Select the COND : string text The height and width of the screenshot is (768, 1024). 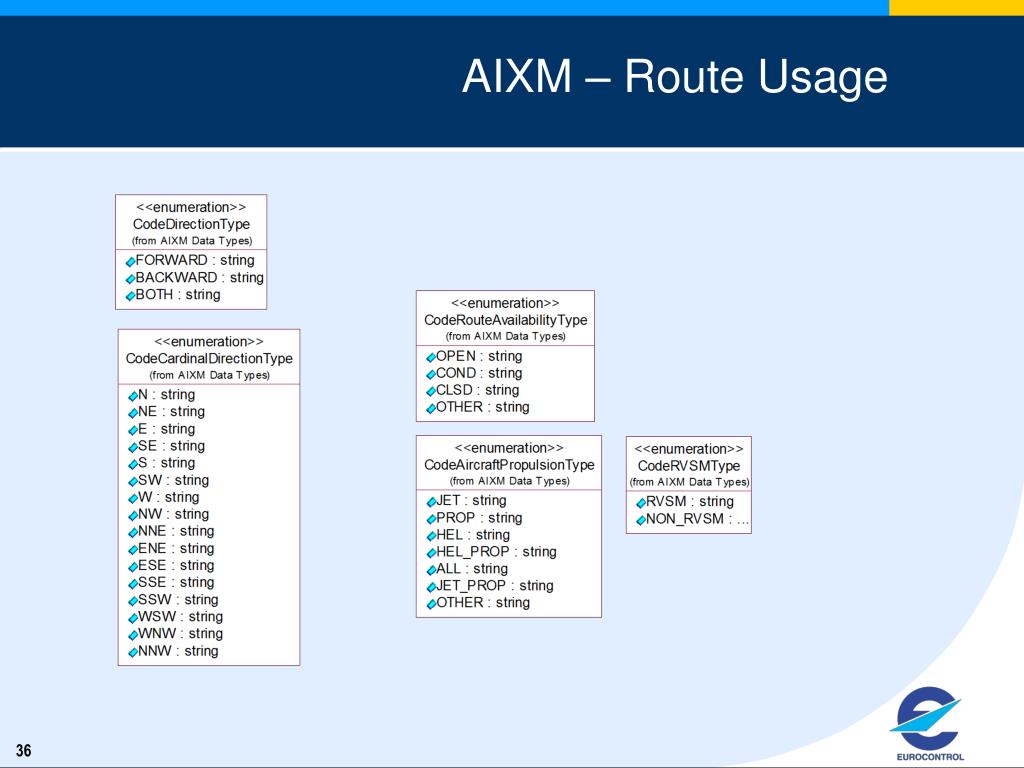coord(479,373)
